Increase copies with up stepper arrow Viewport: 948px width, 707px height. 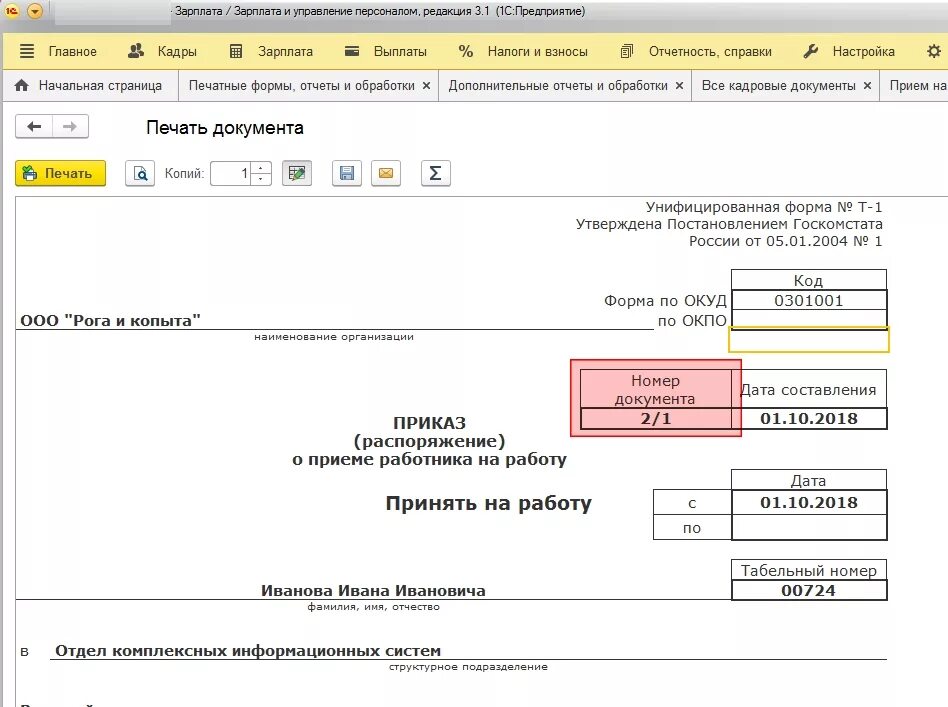click(x=261, y=168)
